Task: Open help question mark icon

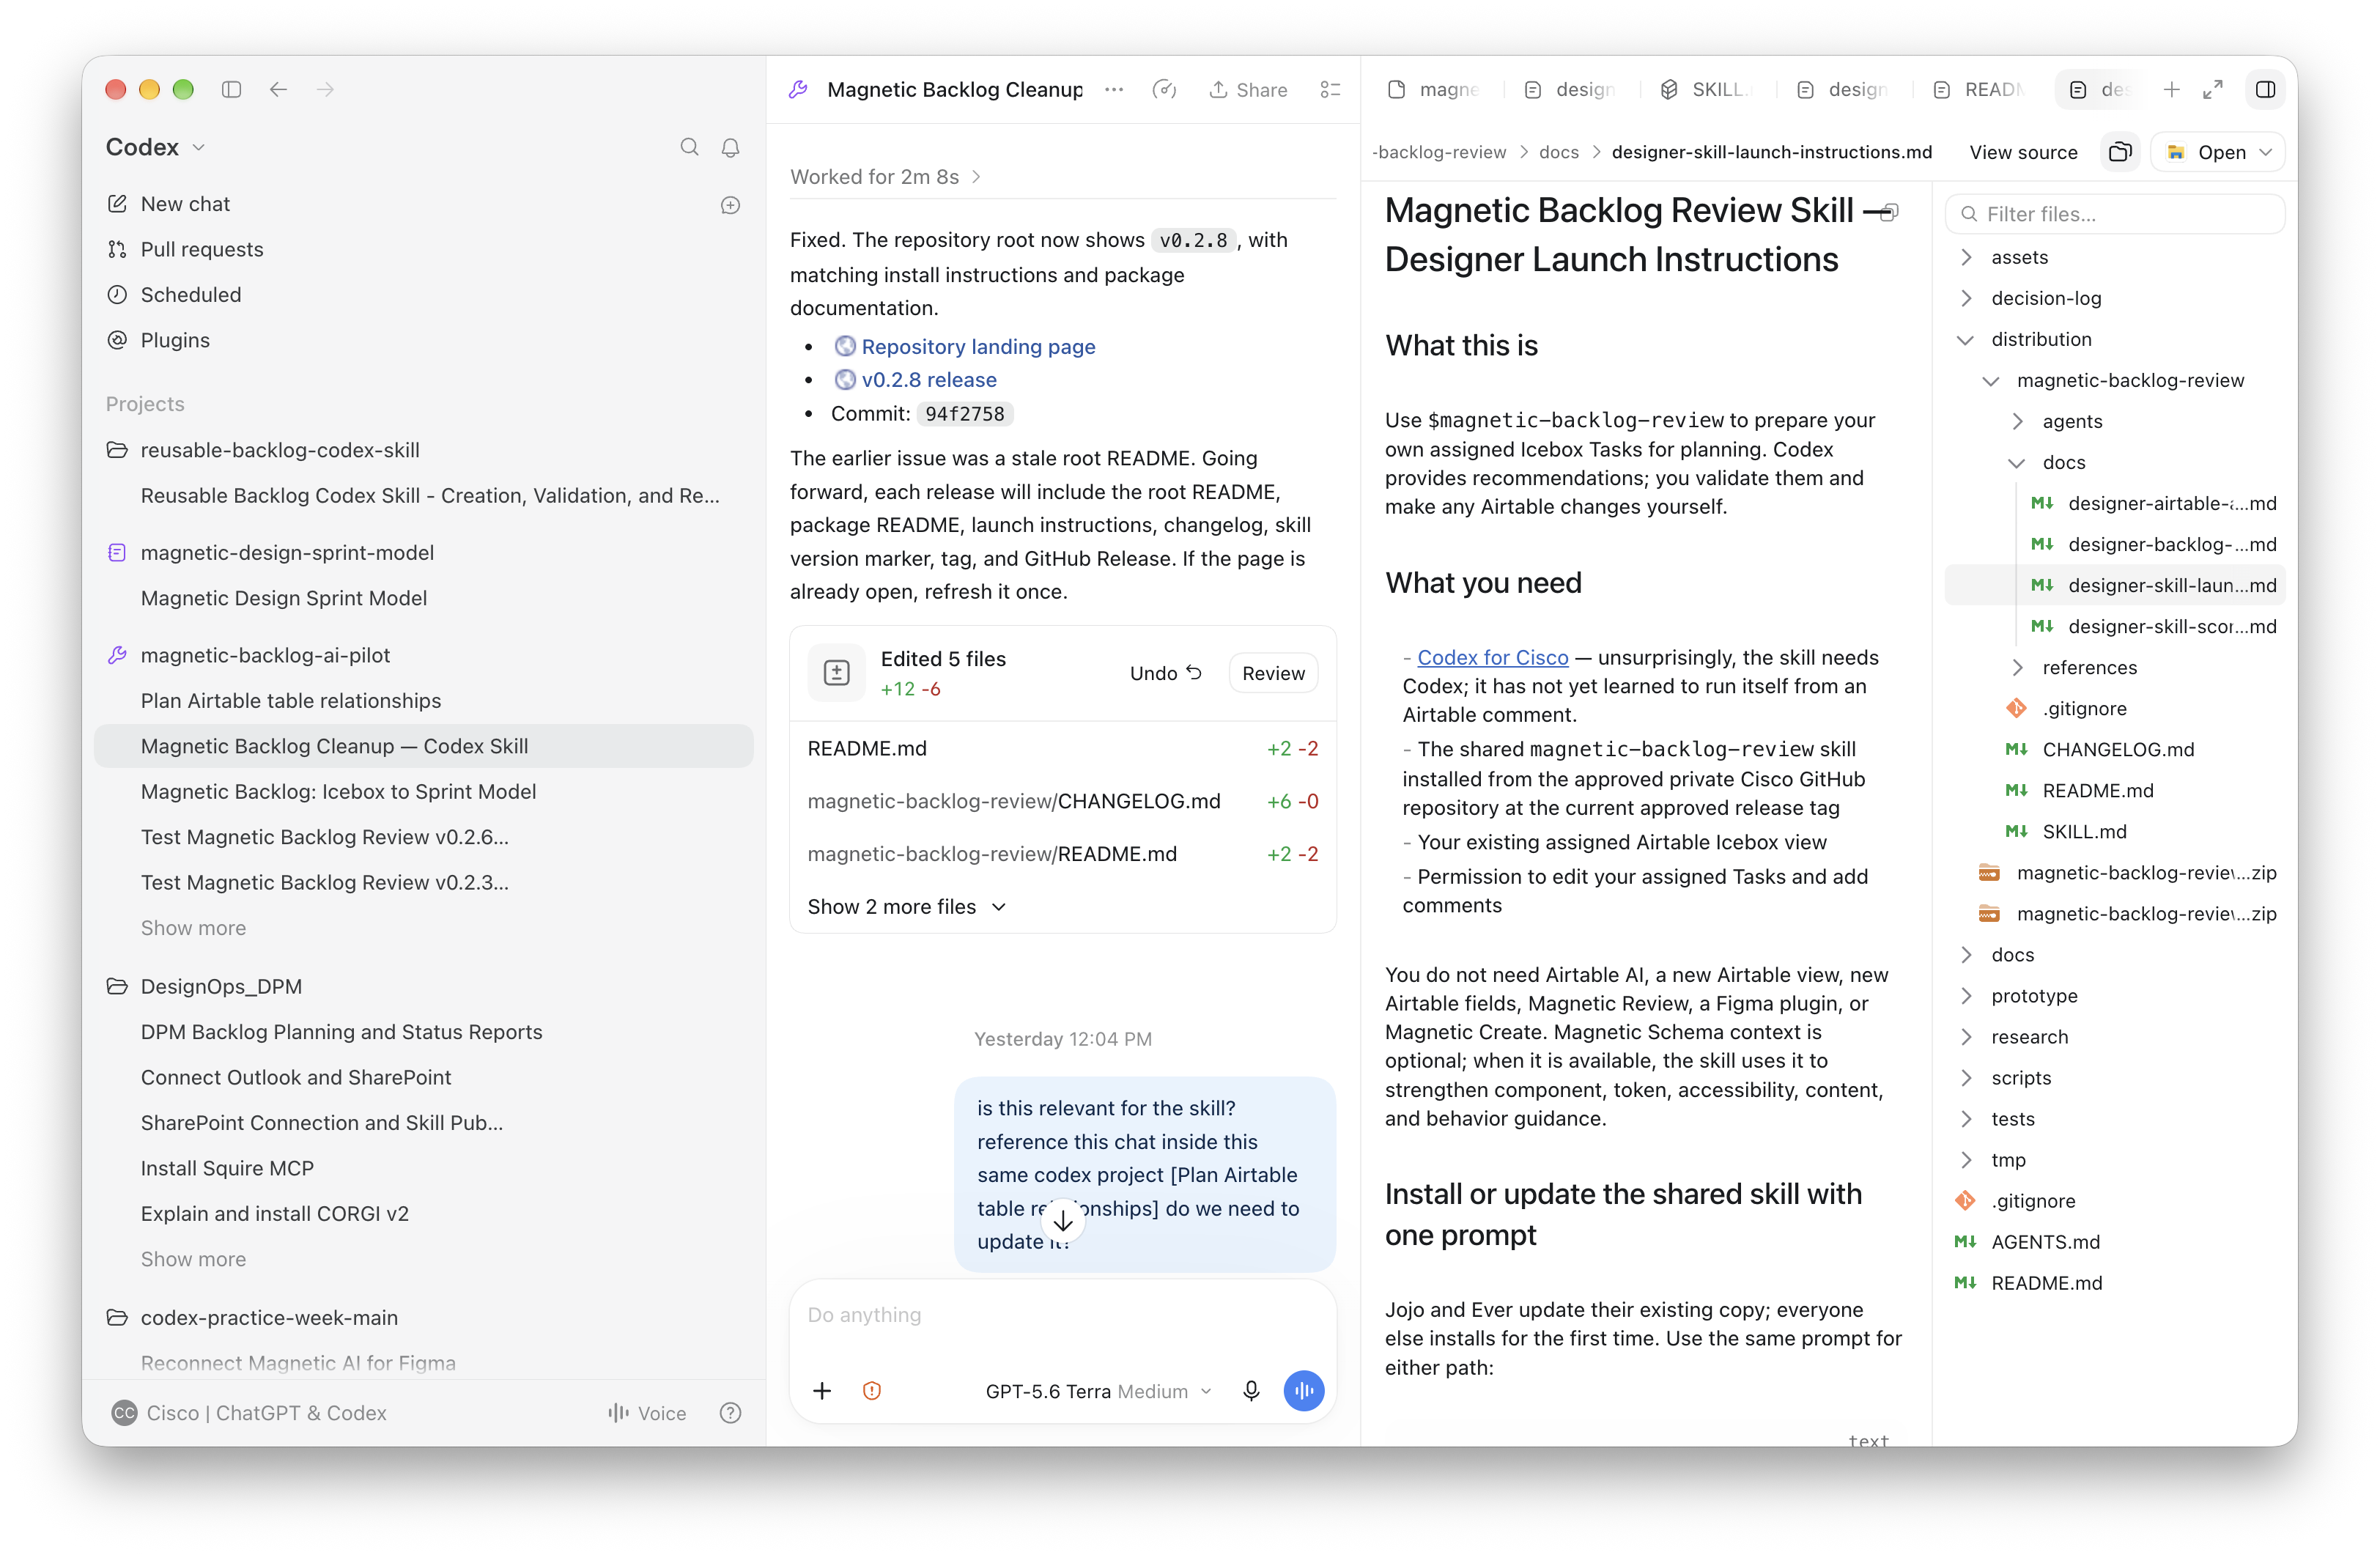Action: pyautogui.click(x=731, y=1413)
